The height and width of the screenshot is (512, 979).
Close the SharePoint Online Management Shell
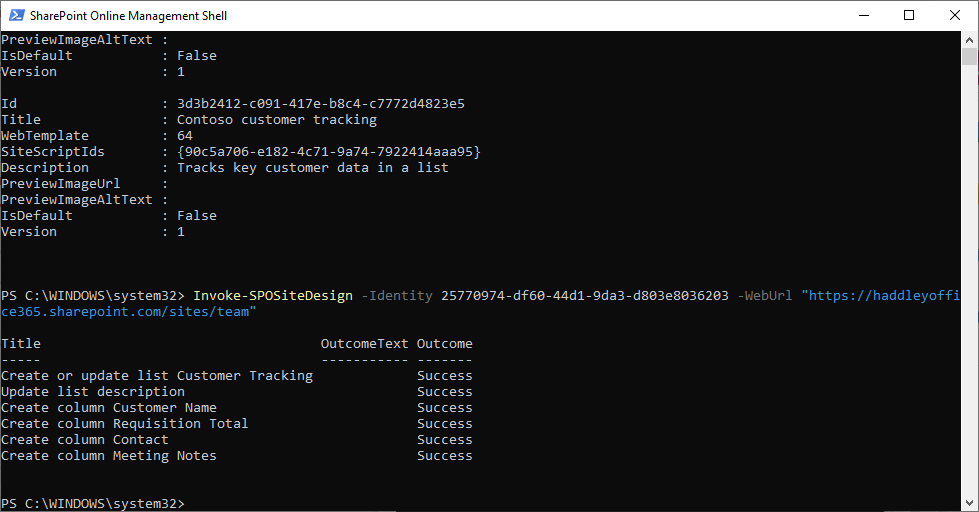point(954,16)
